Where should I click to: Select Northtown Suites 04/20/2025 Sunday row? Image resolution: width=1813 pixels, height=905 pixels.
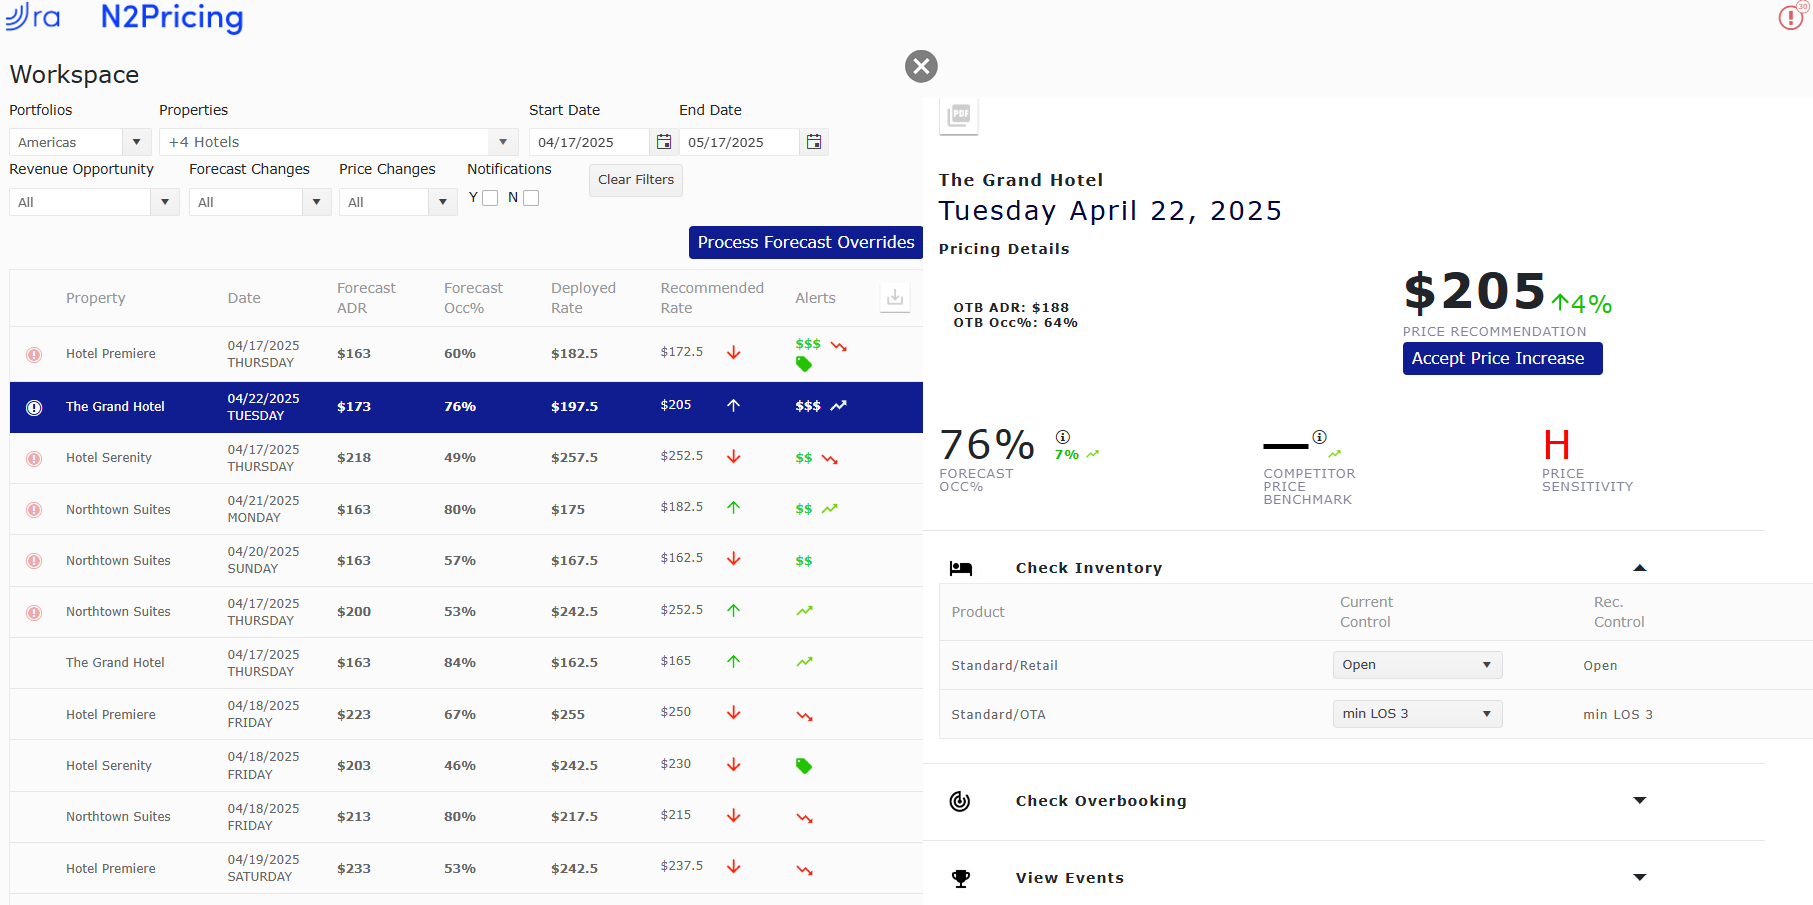point(466,561)
